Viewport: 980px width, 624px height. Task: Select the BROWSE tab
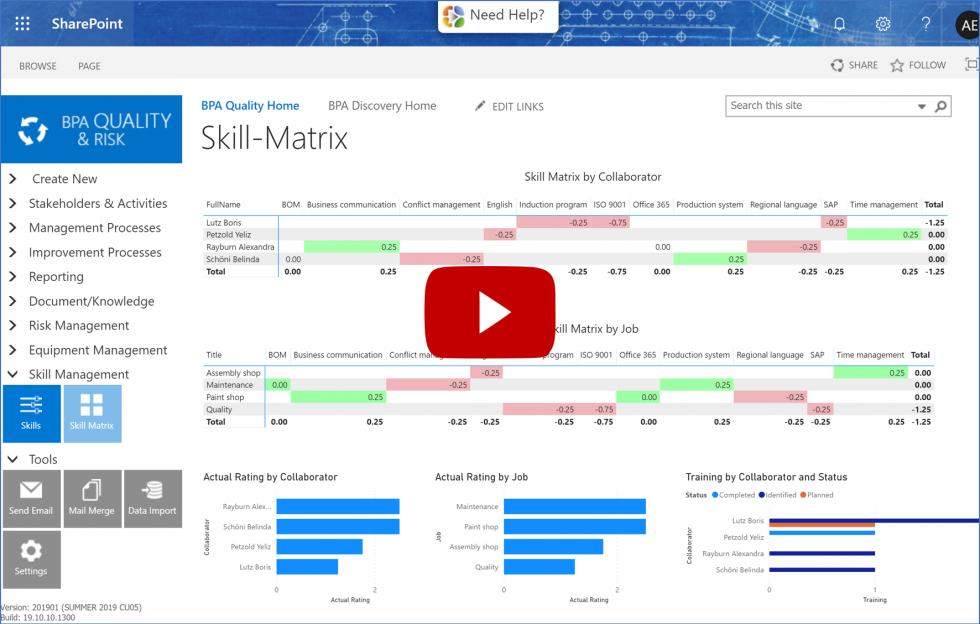pyautogui.click(x=37, y=65)
